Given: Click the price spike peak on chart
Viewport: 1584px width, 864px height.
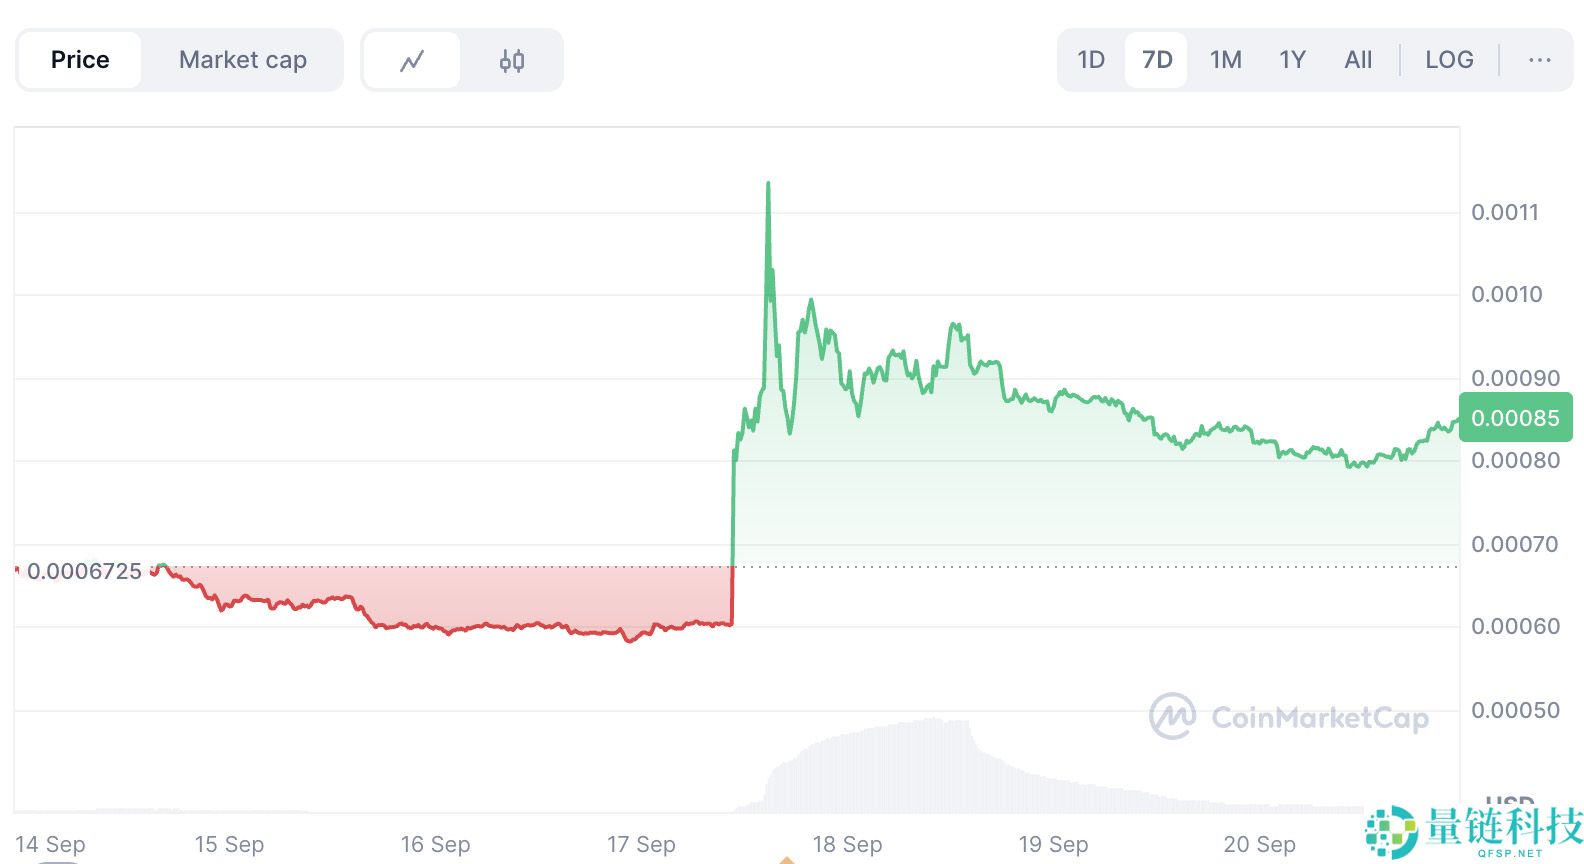Looking at the screenshot, I should 768,185.
